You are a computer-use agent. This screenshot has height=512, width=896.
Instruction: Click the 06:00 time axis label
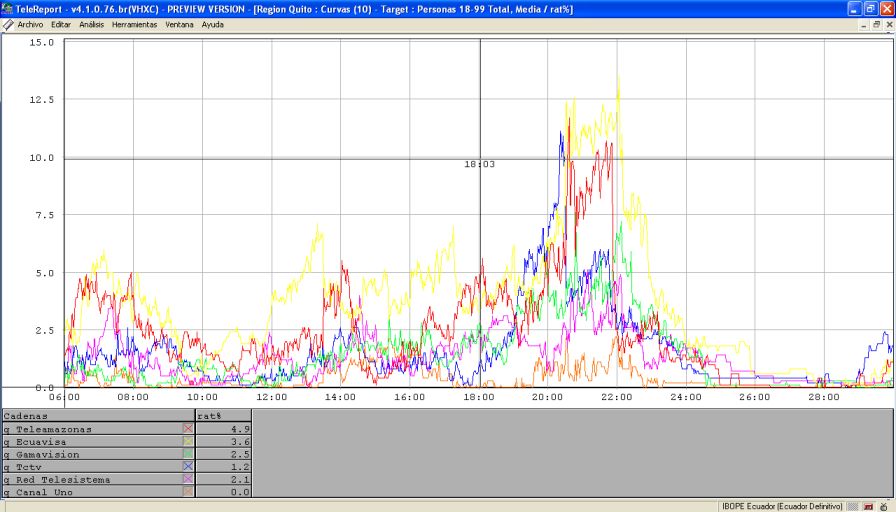(65, 397)
